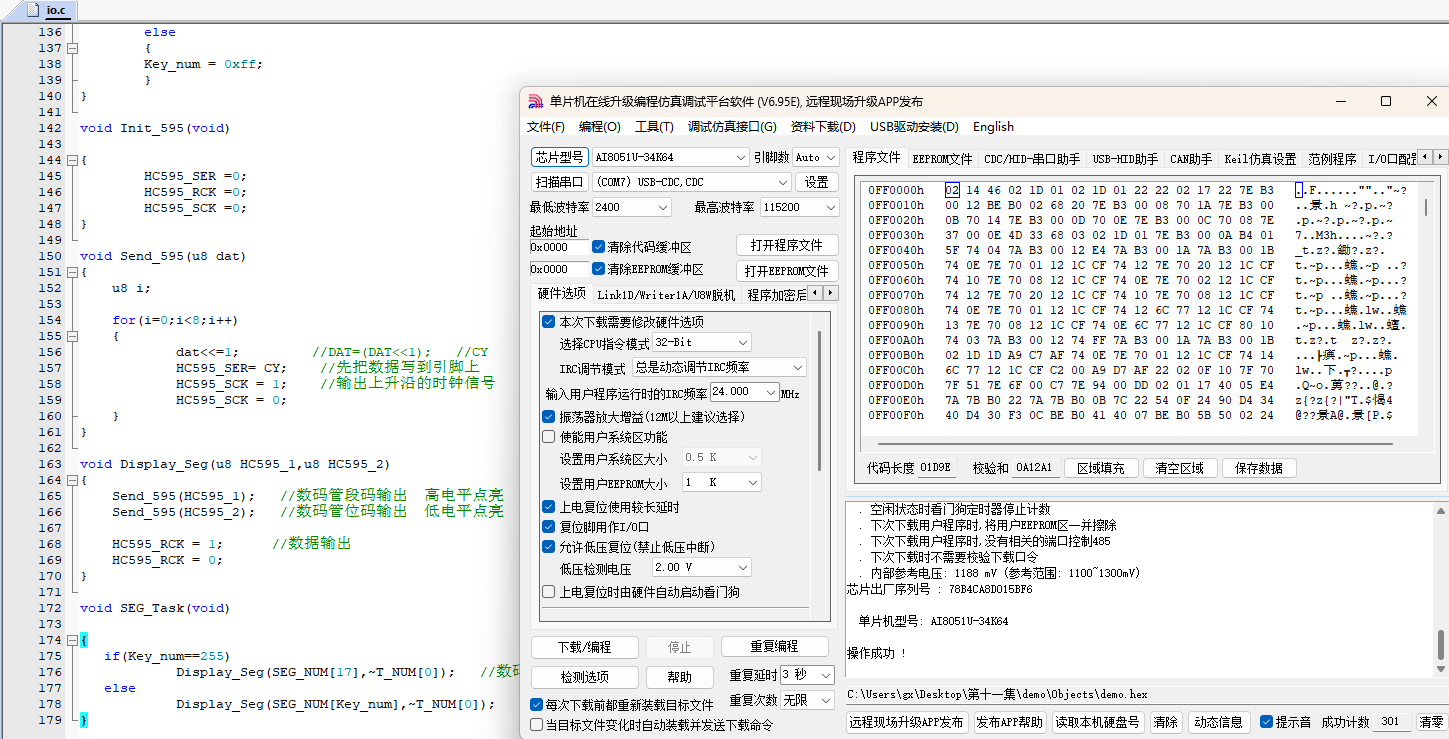
Task: Collapse the Send_595 function fold marker
Action: (72, 272)
